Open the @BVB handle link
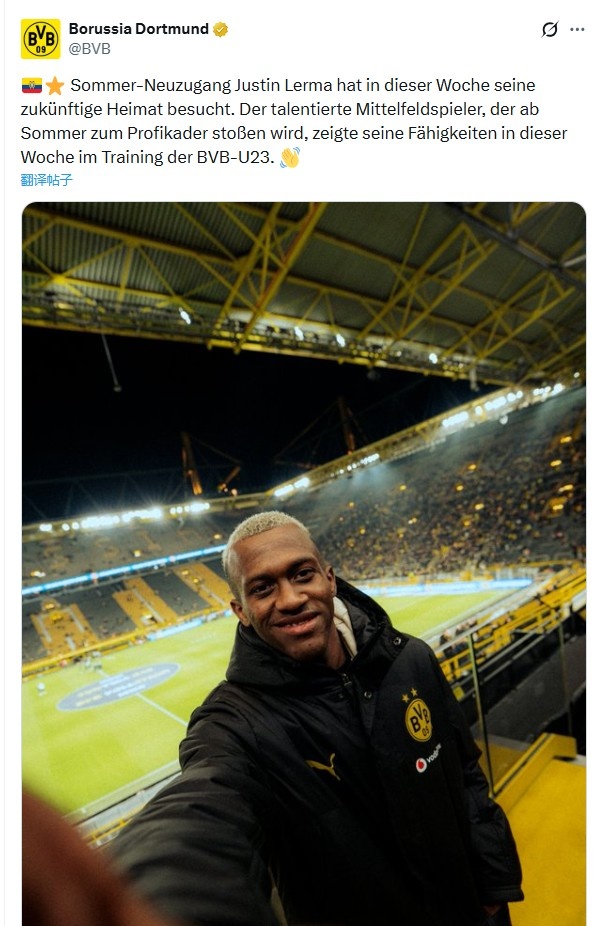This screenshot has height=926, width=598. (90, 48)
